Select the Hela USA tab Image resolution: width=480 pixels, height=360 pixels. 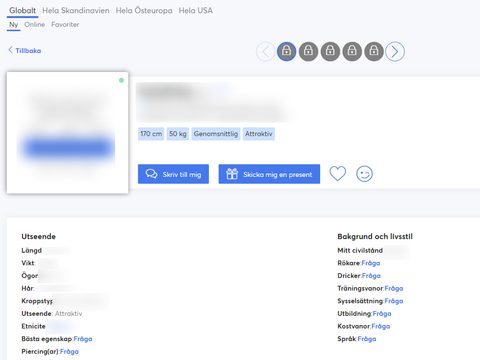click(x=196, y=11)
